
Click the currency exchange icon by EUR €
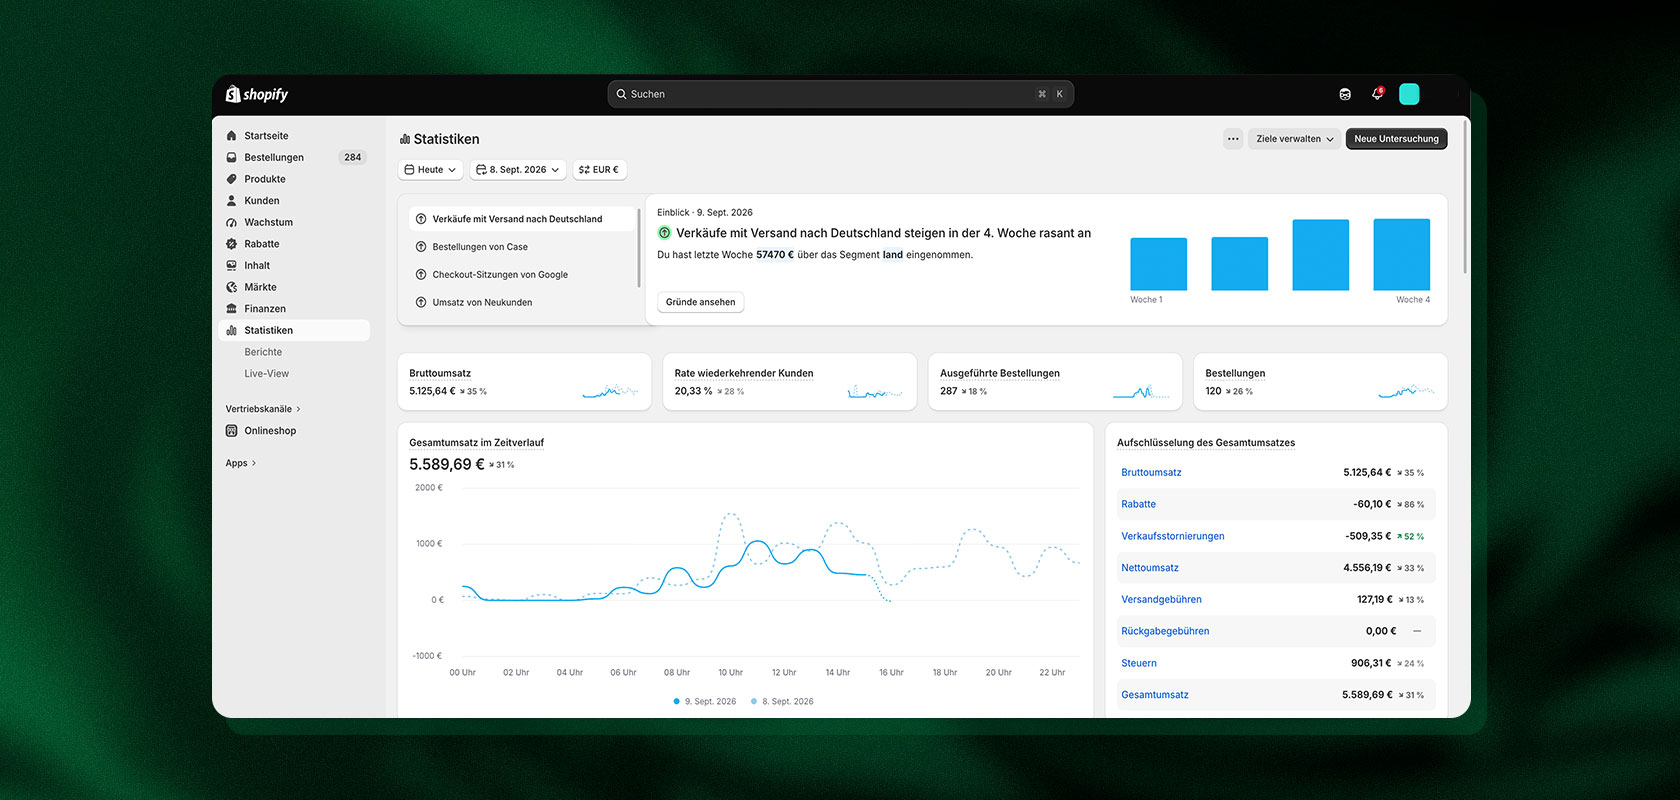[584, 170]
